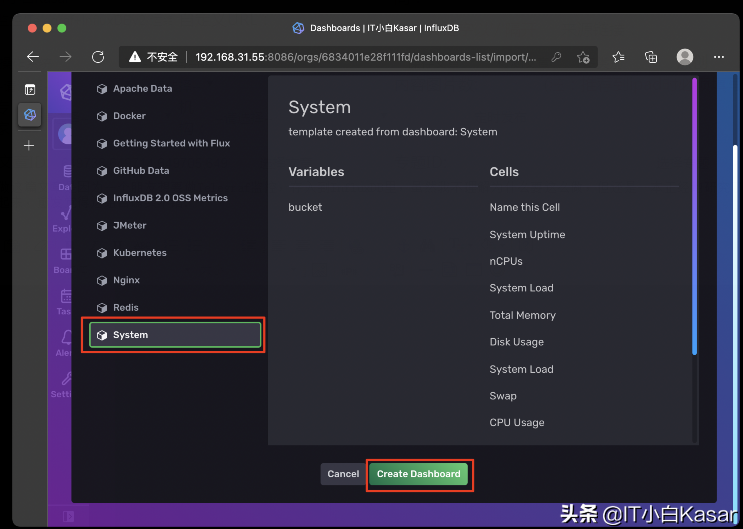The height and width of the screenshot is (529, 743).
Task: Click the address bar URL
Action: click(365, 57)
